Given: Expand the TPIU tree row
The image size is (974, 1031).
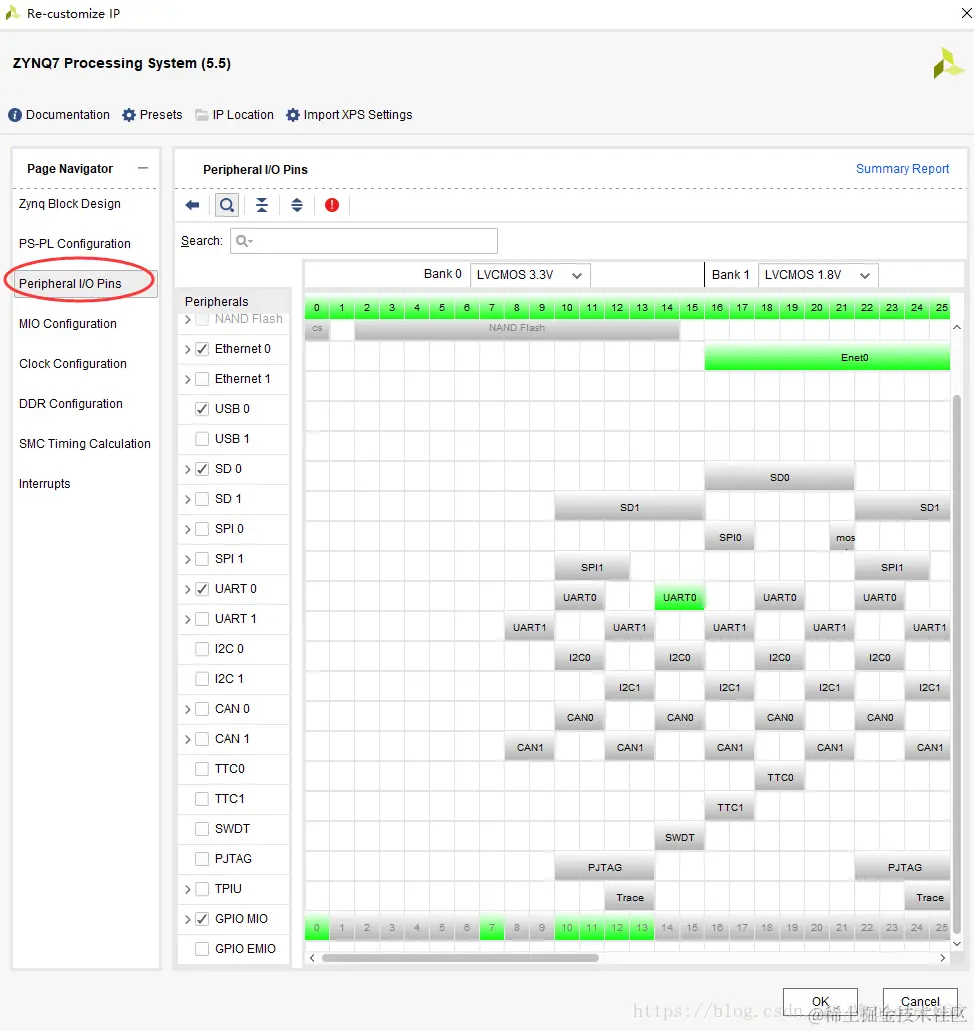Looking at the screenshot, I should pyautogui.click(x=187, y=889).
